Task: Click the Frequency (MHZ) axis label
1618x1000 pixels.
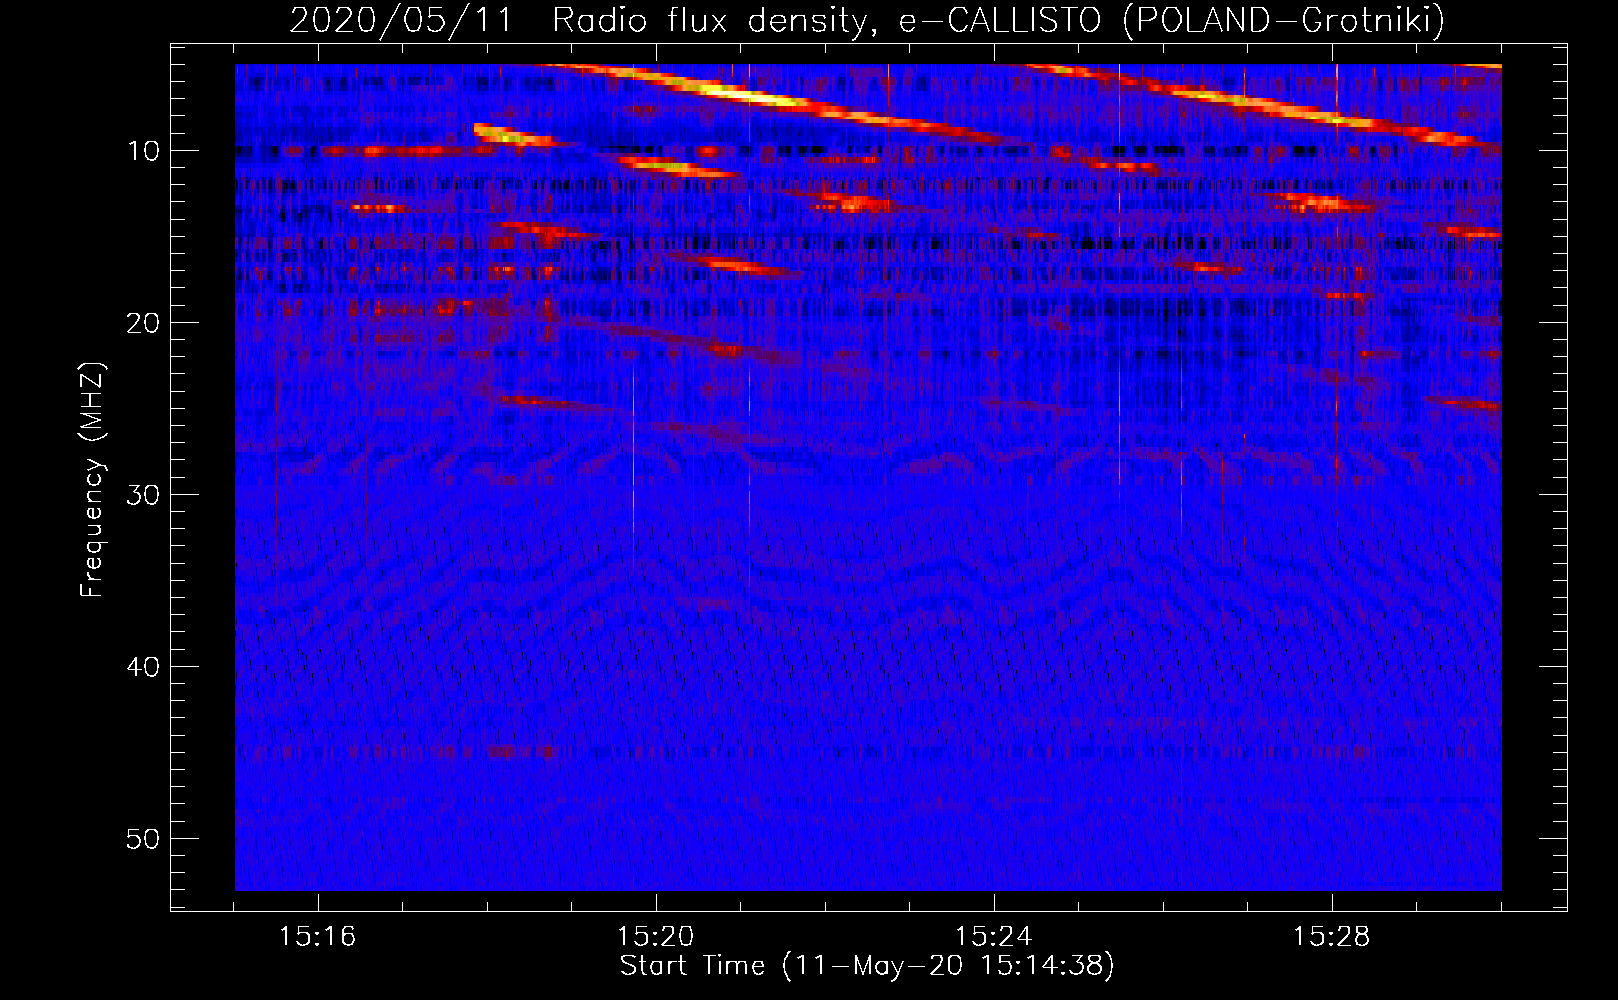Action: [x=92, y=480]
